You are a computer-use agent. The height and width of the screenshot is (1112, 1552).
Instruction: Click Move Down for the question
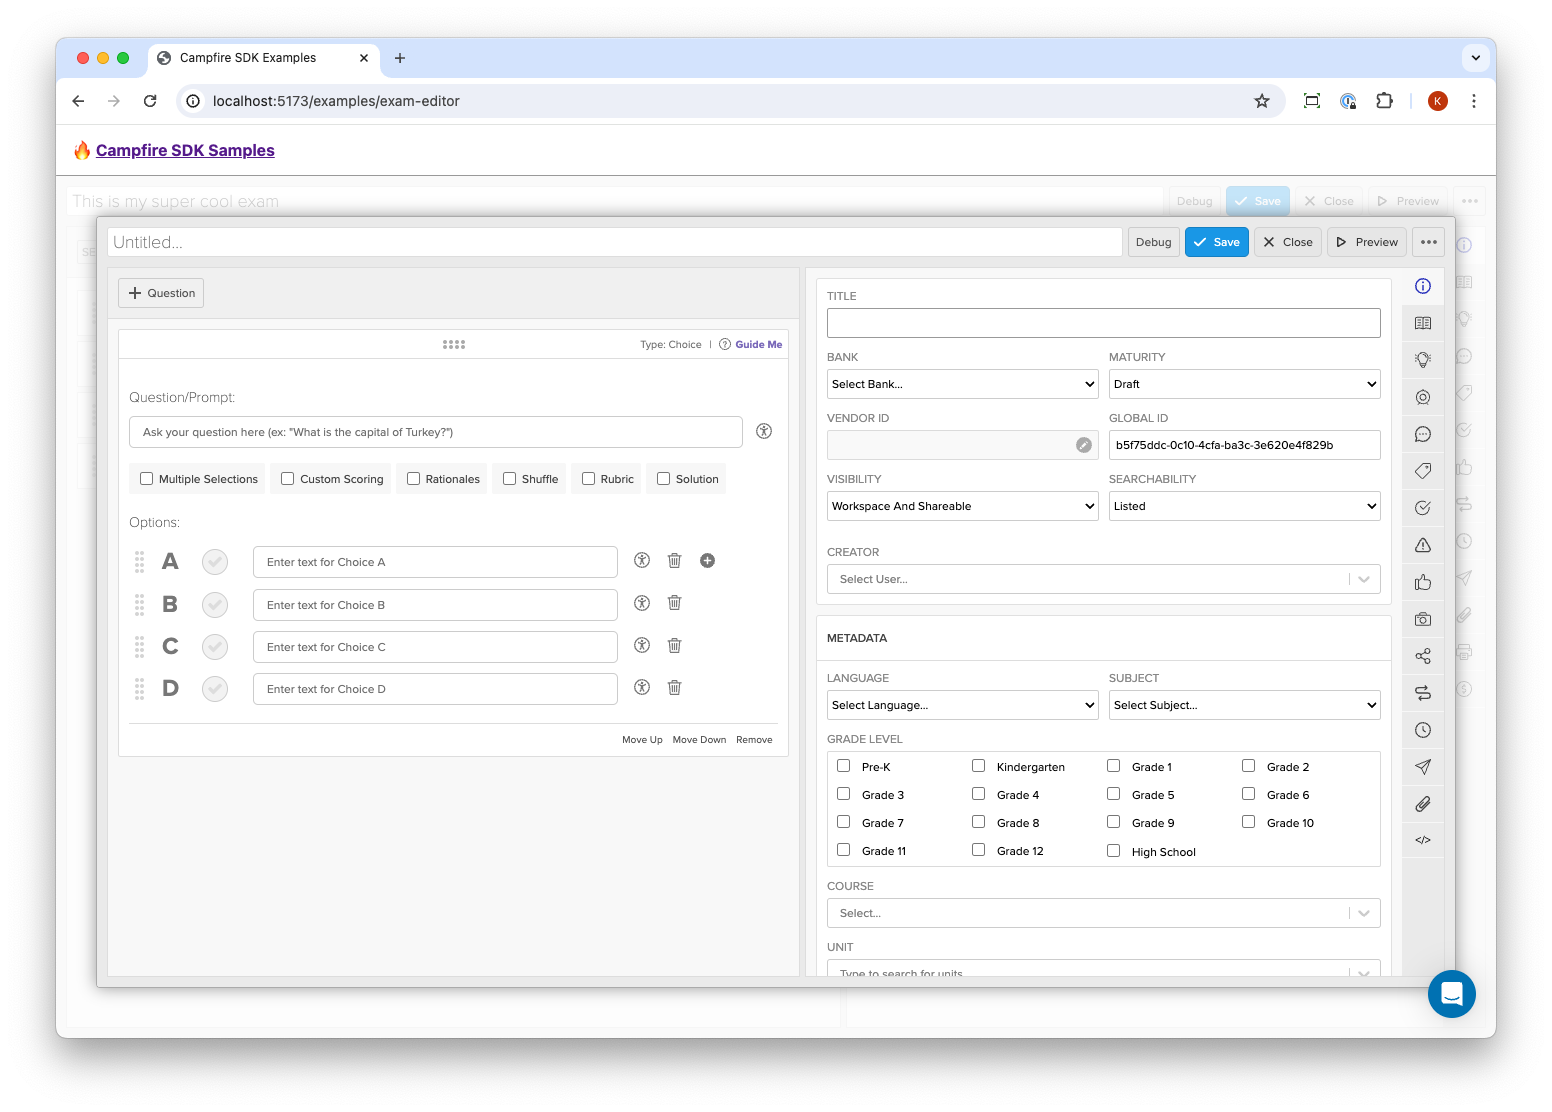(699, 740)
